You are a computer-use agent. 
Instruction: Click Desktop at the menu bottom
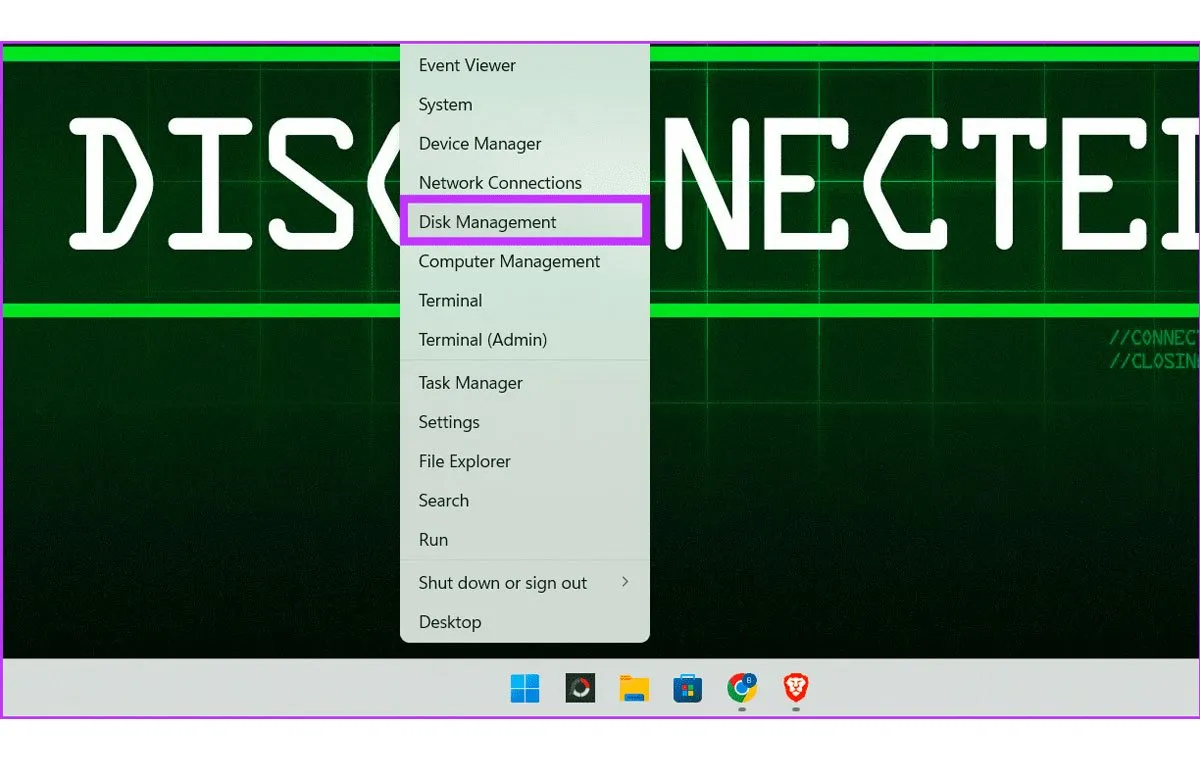(450, 622)
